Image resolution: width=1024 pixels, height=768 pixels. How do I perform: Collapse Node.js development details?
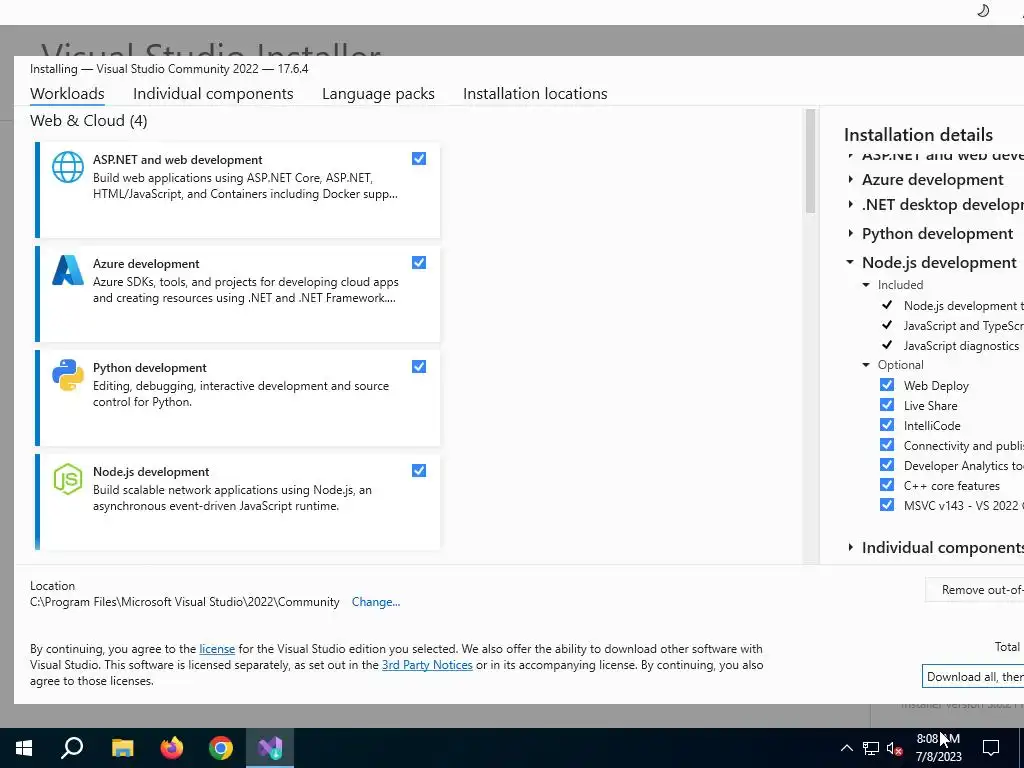(x=850, y=262)
